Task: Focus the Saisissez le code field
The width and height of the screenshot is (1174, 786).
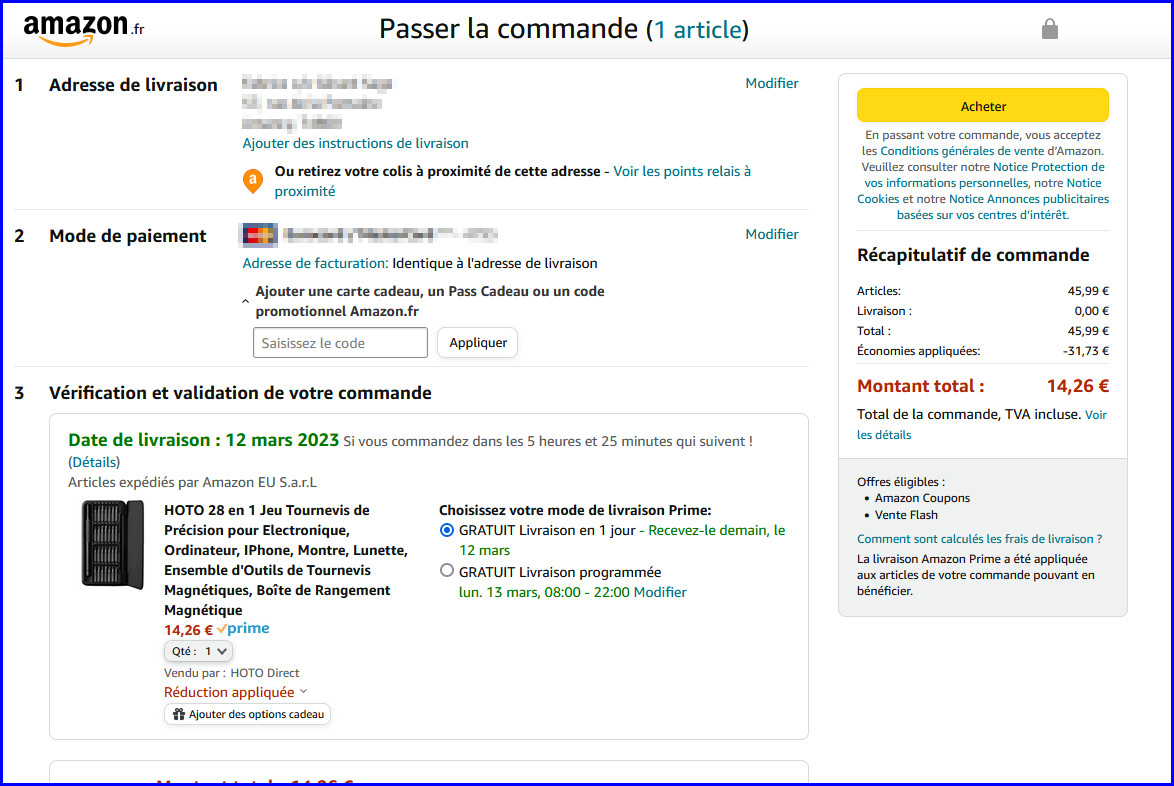Action: point(340,343)
